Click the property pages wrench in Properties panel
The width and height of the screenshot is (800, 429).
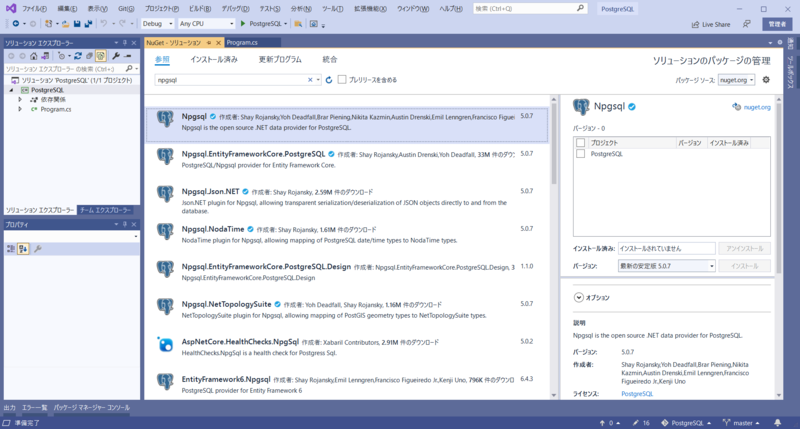tap(38, 249)
